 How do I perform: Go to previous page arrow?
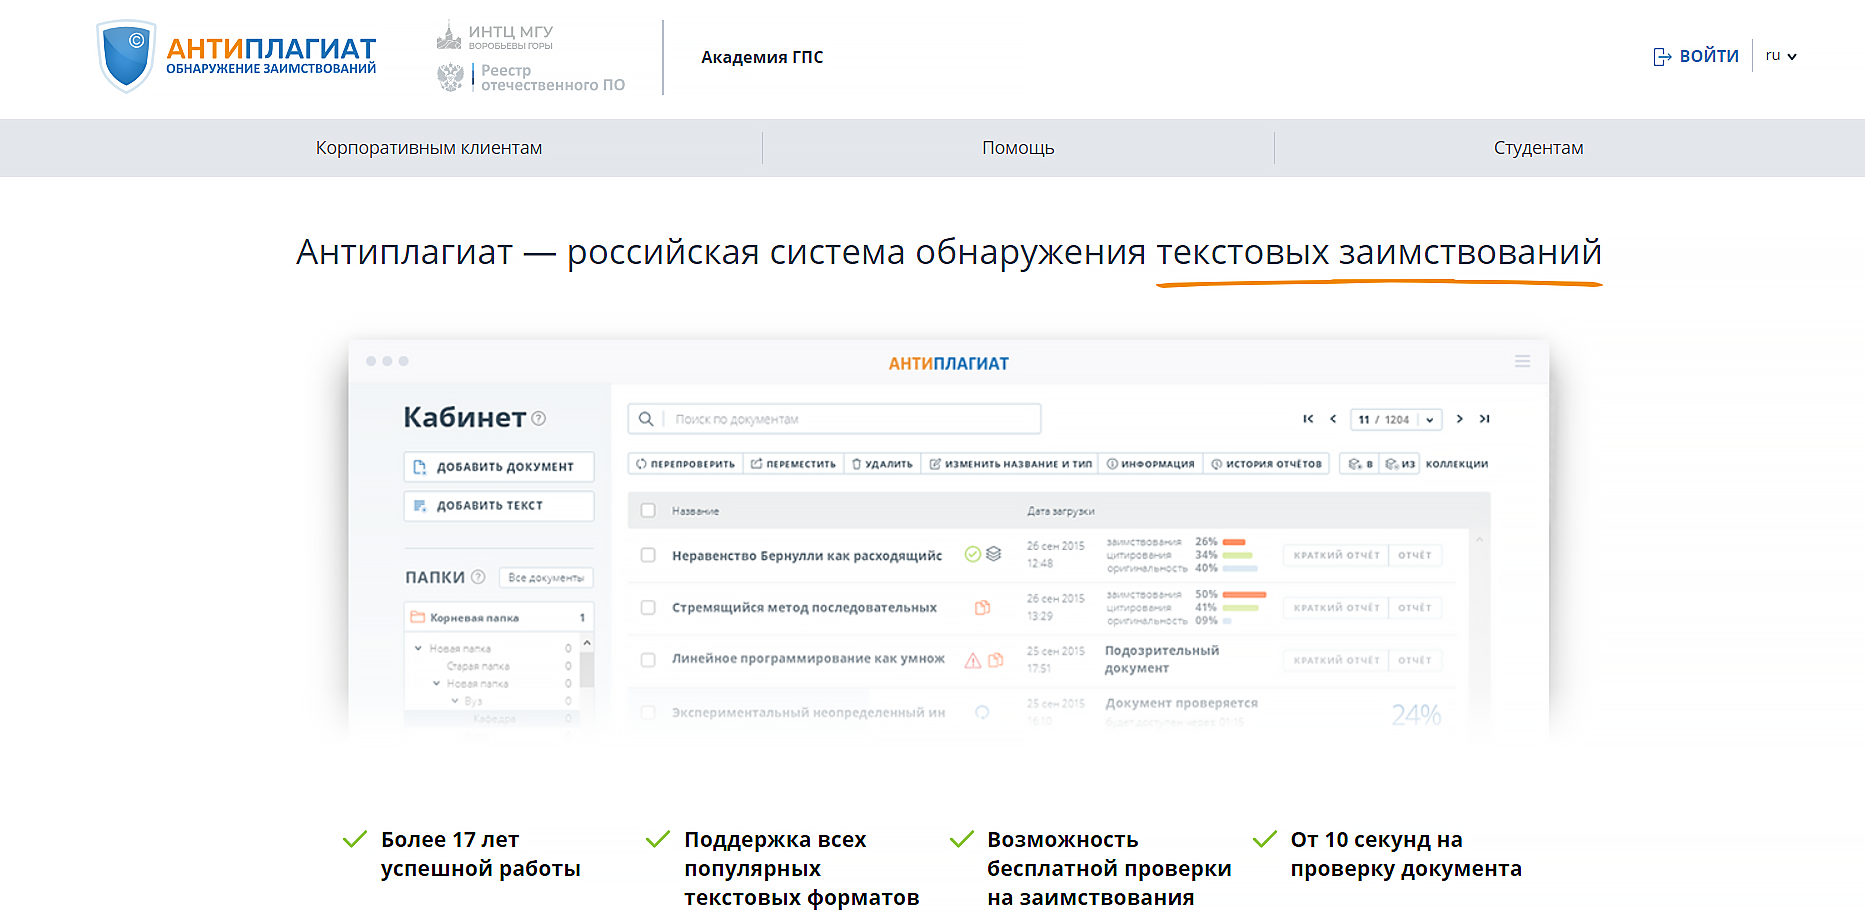click(1333, 419)
